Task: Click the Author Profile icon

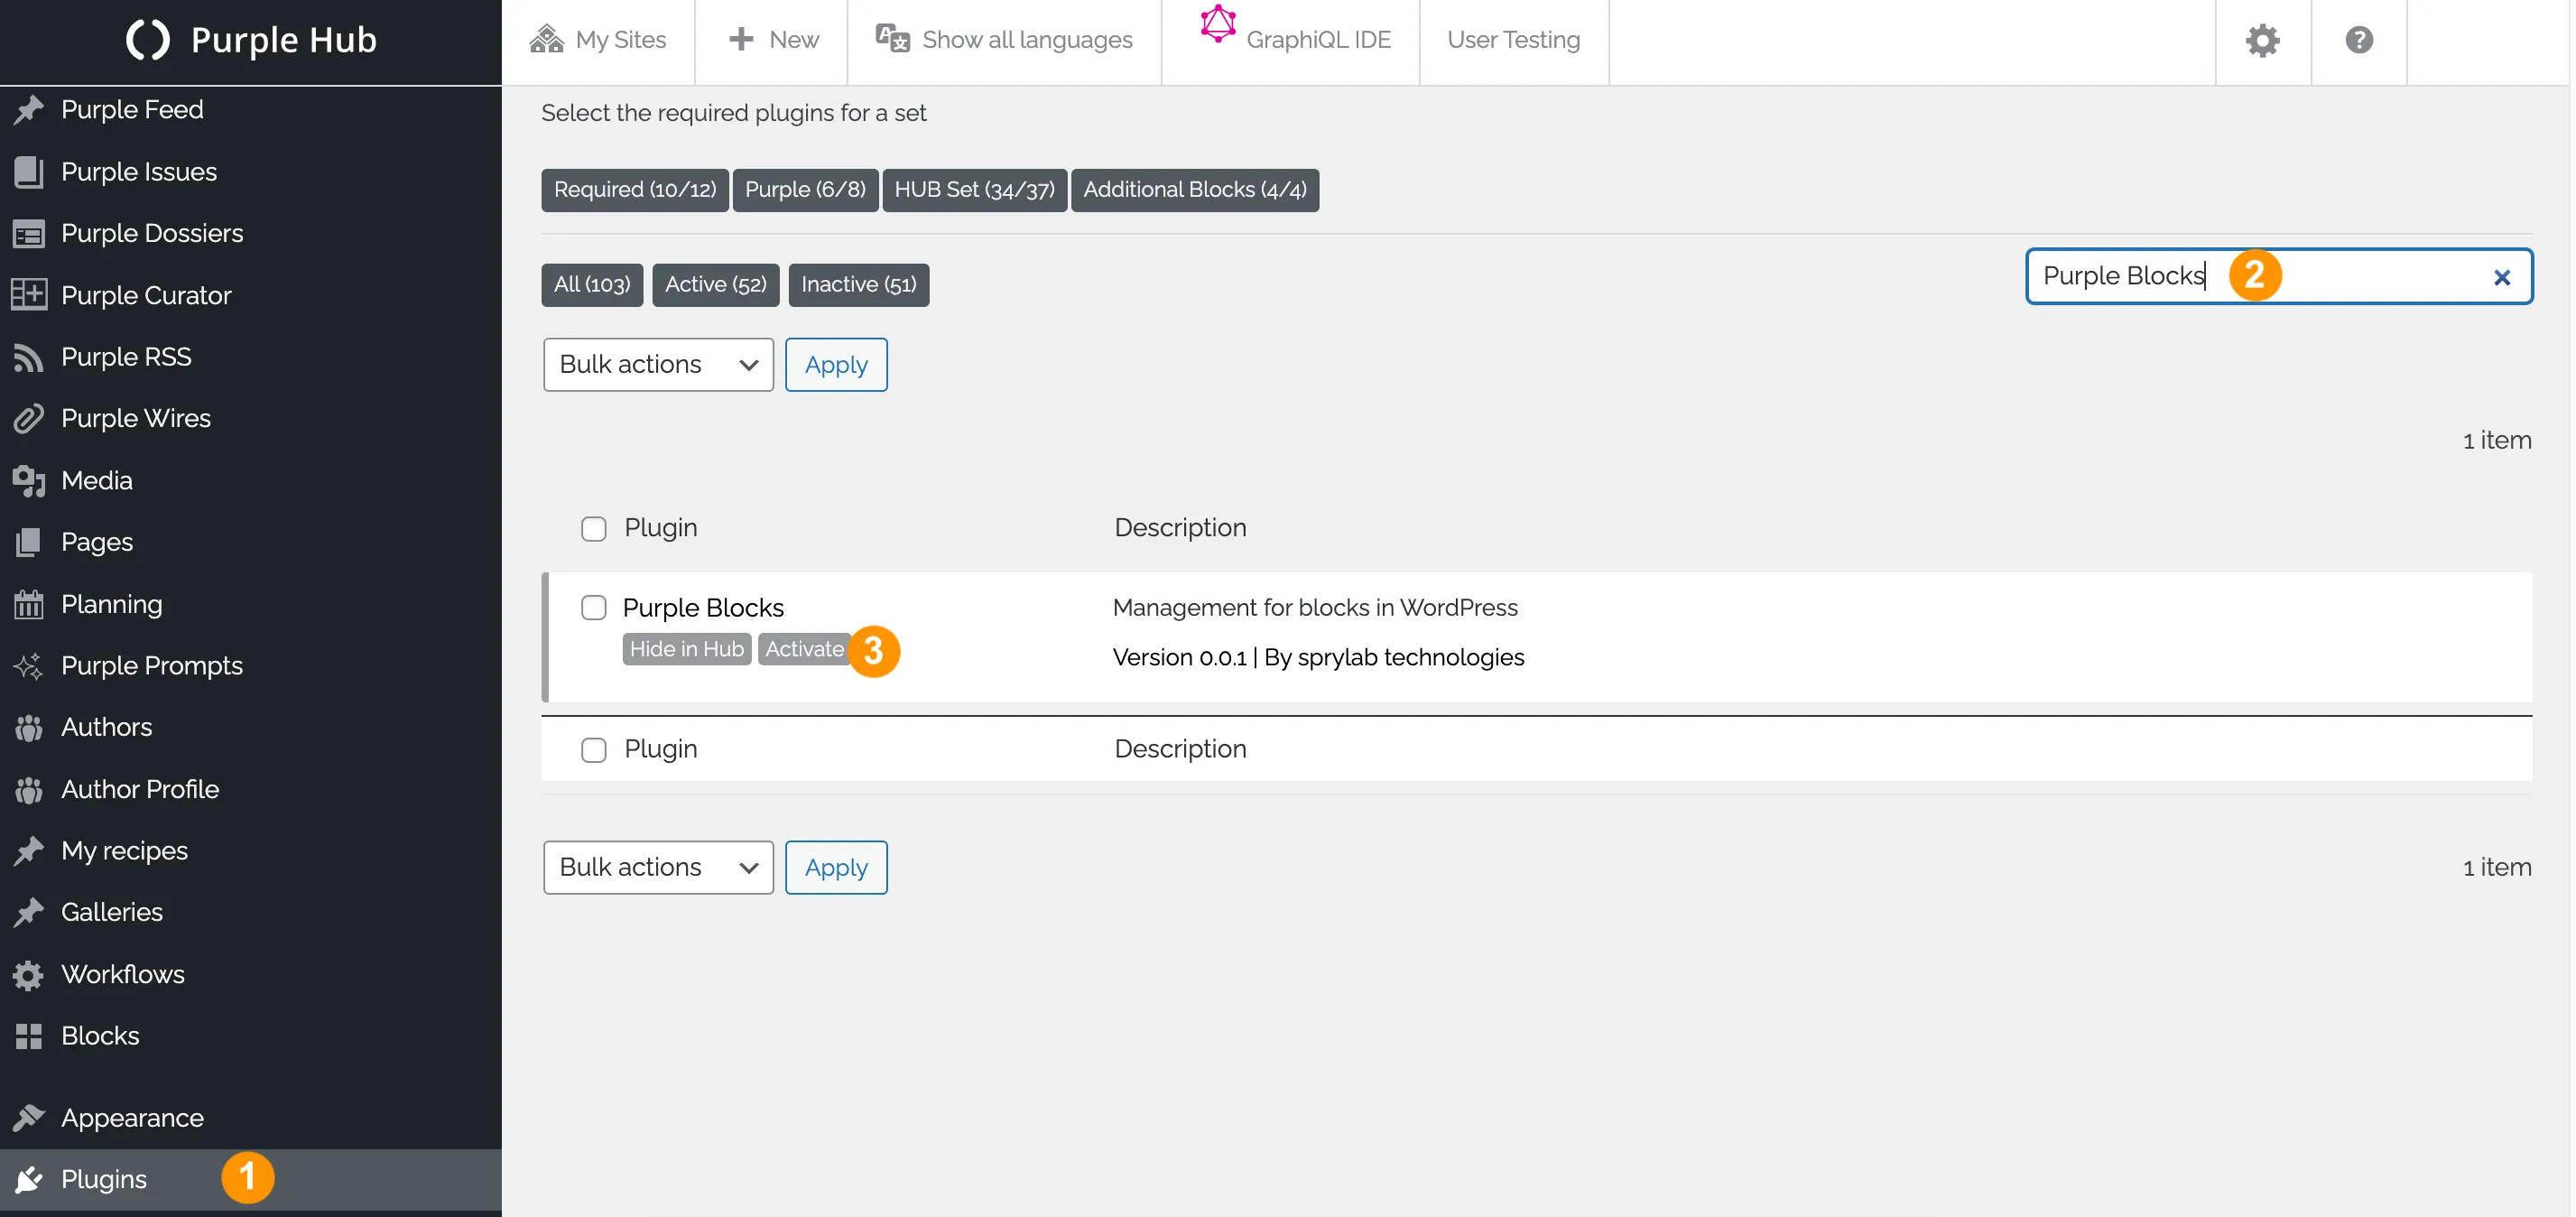Action: (x=29, y=789)
